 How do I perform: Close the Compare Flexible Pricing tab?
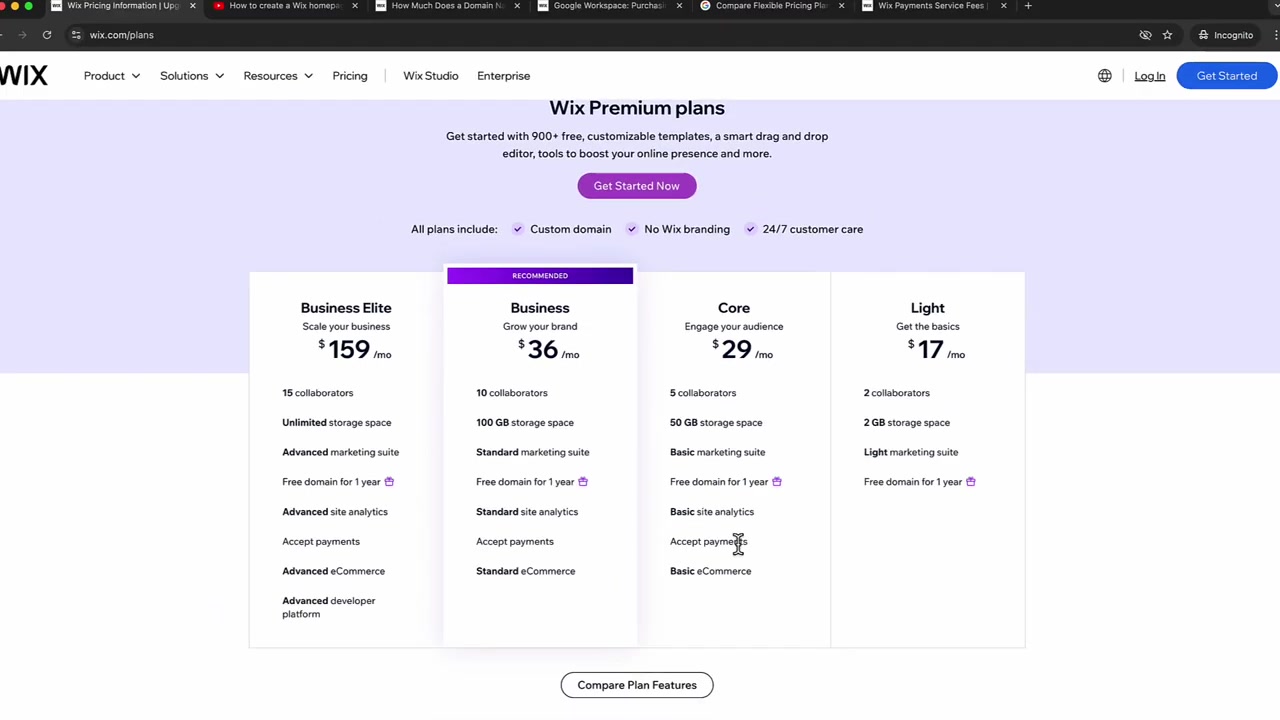(841, 6)
